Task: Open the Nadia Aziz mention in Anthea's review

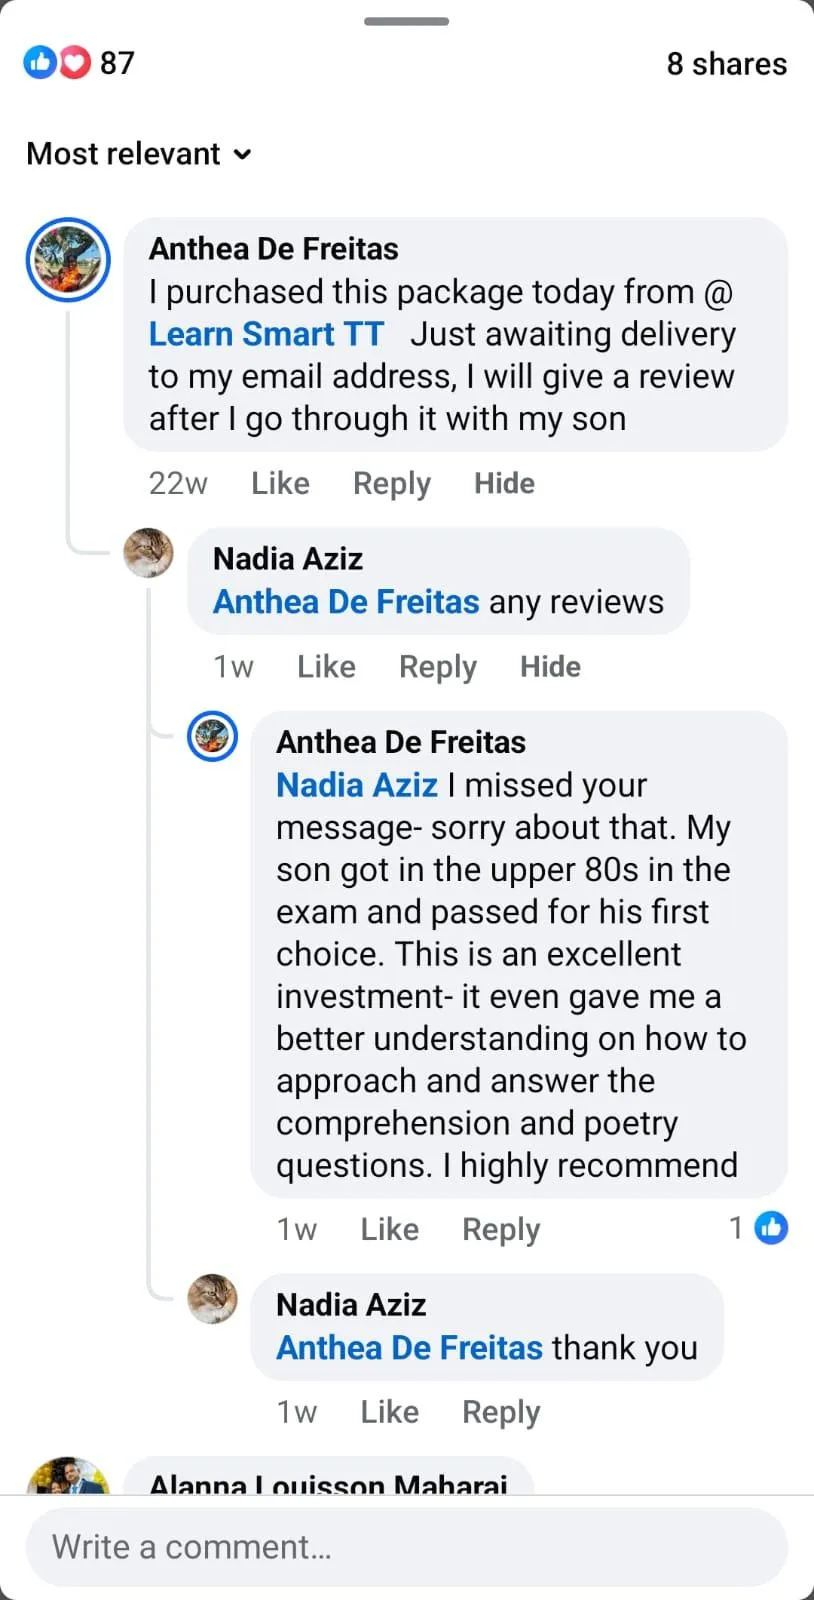Action: tap(357, 785)
